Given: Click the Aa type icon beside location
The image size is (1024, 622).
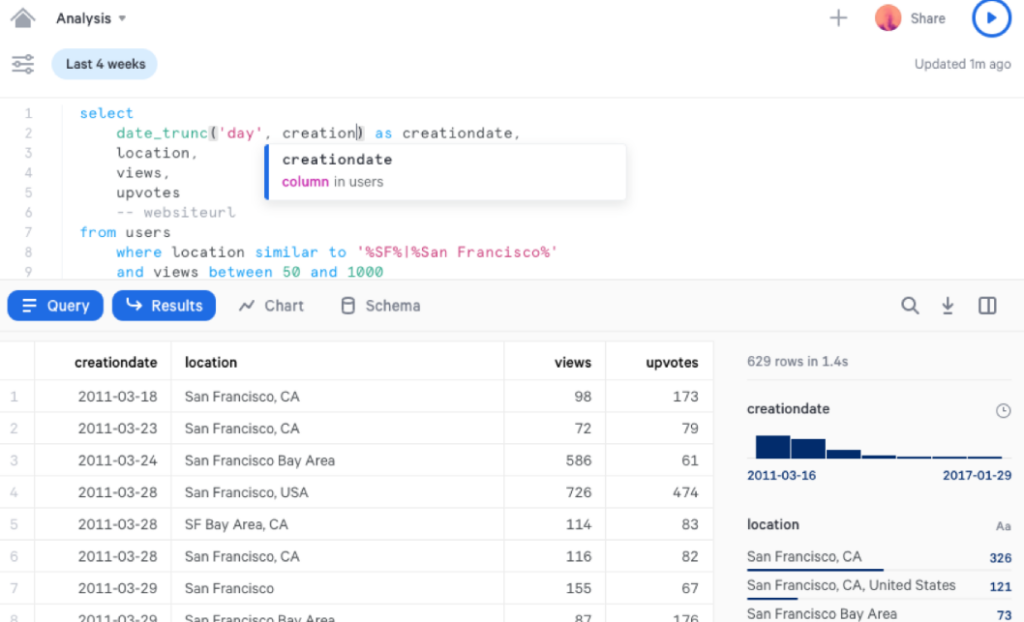Looking at the screenshot, I should tap(1002, 526).
